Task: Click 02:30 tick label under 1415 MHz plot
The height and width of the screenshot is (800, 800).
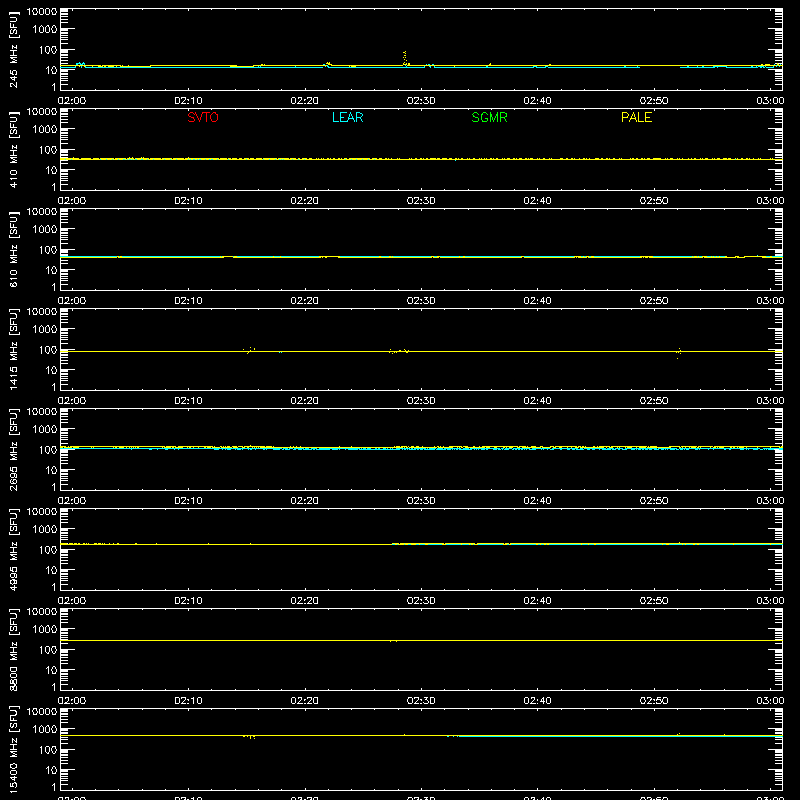Action: point(421,401)
